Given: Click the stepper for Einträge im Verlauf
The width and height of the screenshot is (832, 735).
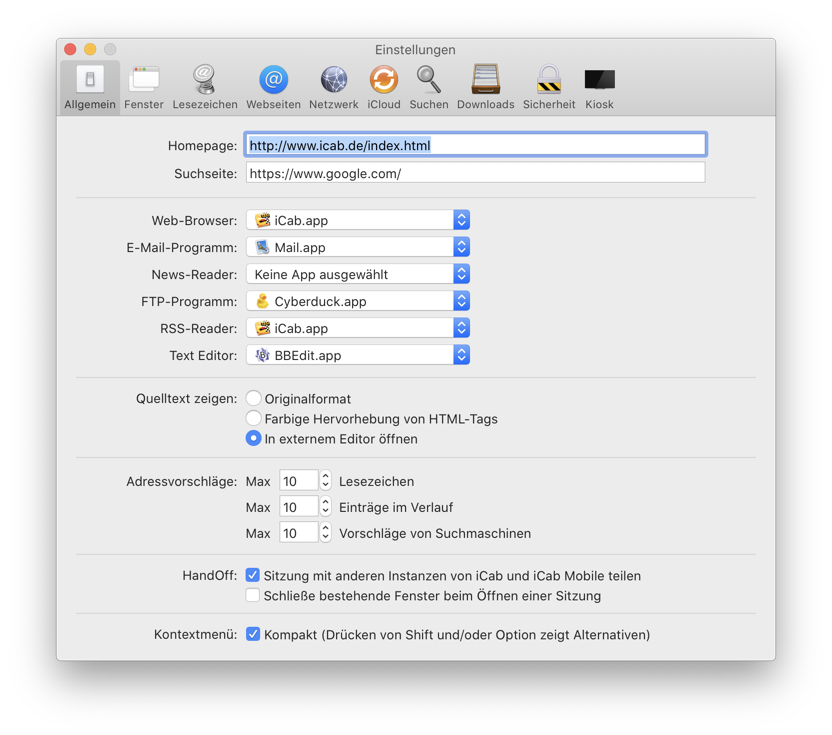Looking at the screenshot, I should tap(326, 507).
